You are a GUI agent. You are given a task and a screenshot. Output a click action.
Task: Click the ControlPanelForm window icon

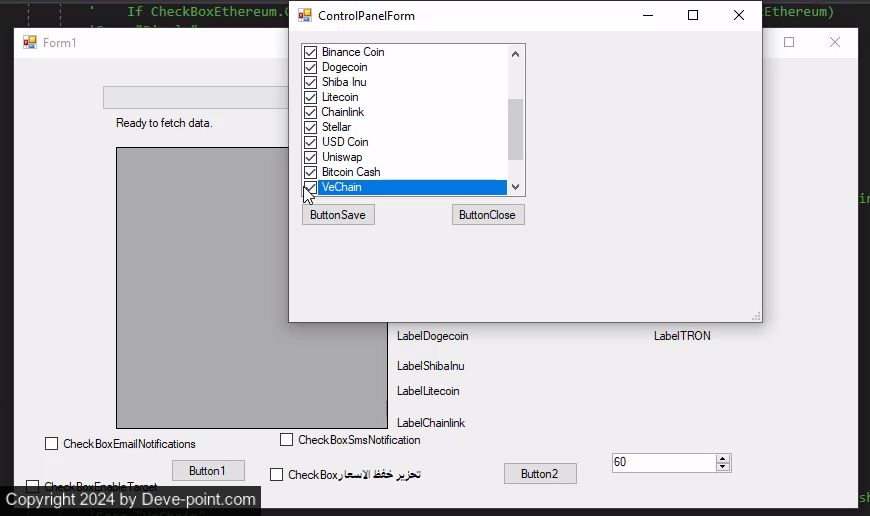pos(305,16)
